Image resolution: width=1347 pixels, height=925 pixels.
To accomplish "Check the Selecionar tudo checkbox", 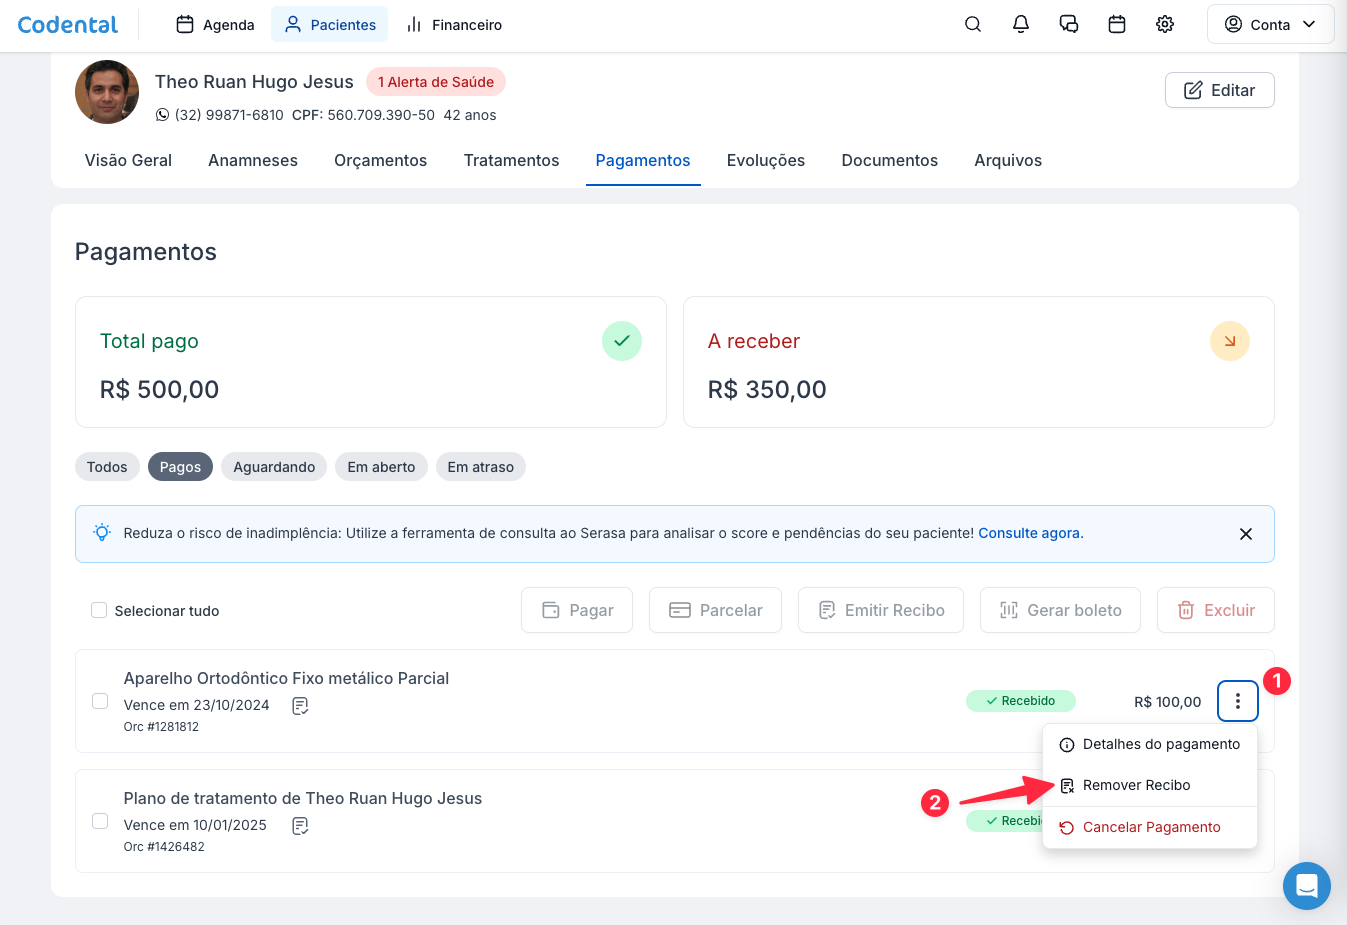I will click(99, 610).
